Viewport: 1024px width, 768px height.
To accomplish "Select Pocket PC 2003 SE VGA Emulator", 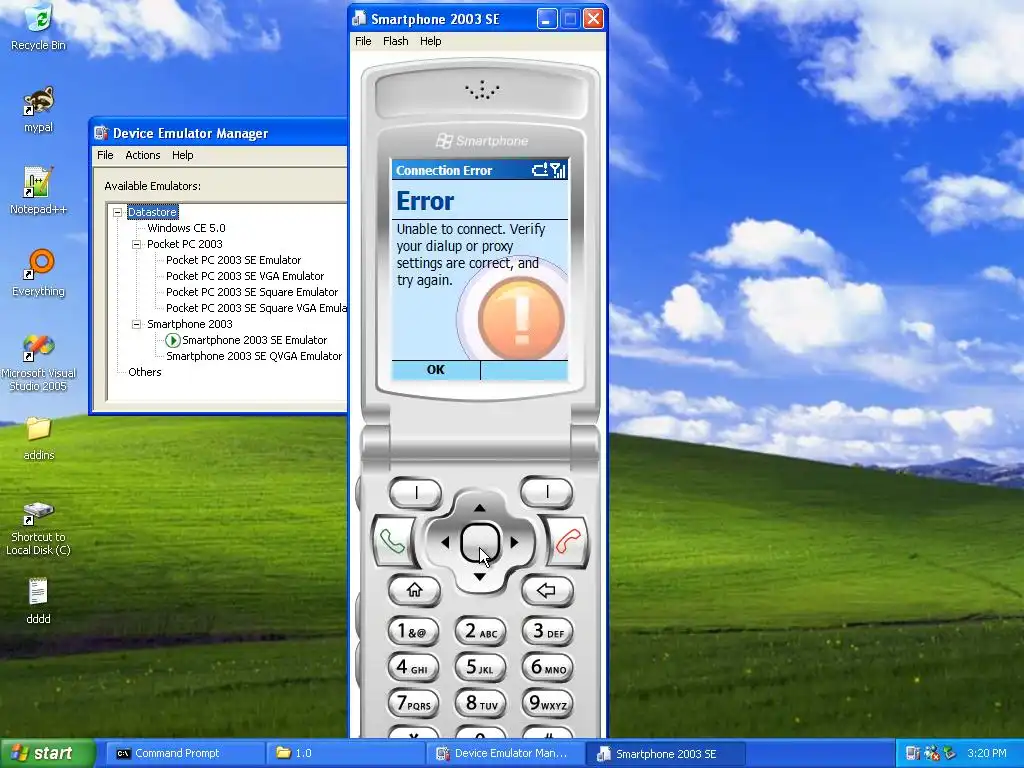I will click(245, 276).
